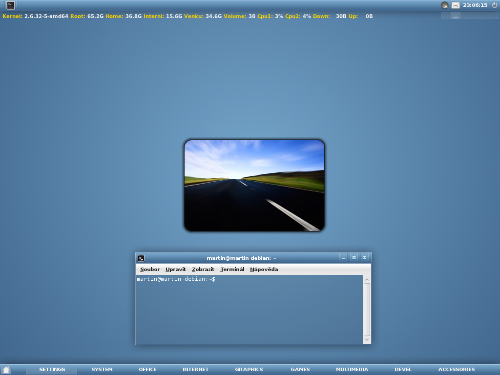This screenshot has height=375, width=500.
Task: Open the Nápověda menu in terminal
Action: click(x=264, y=269)
